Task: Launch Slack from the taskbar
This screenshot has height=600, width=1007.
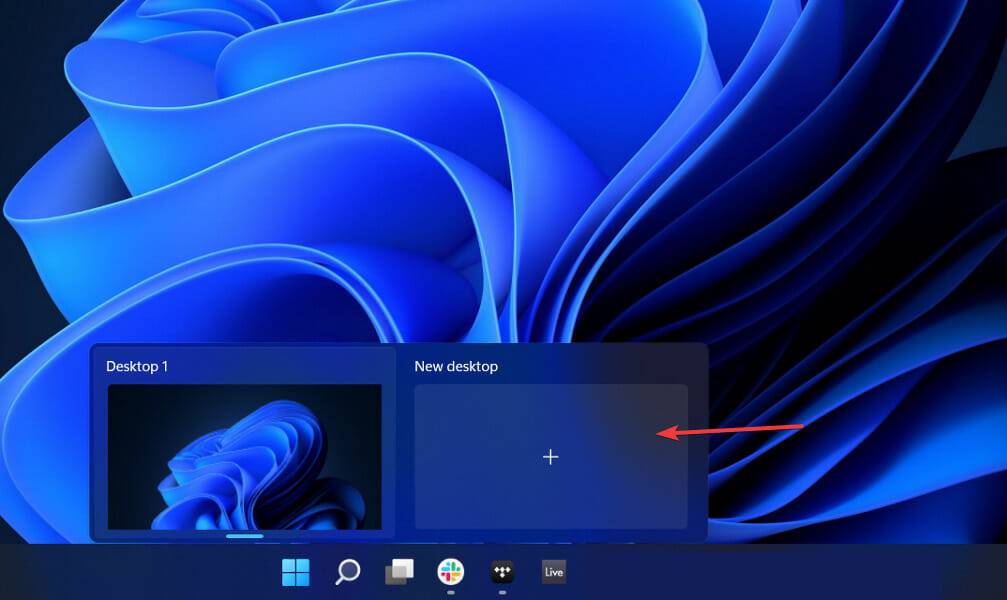Action: [x=451, y=572]
